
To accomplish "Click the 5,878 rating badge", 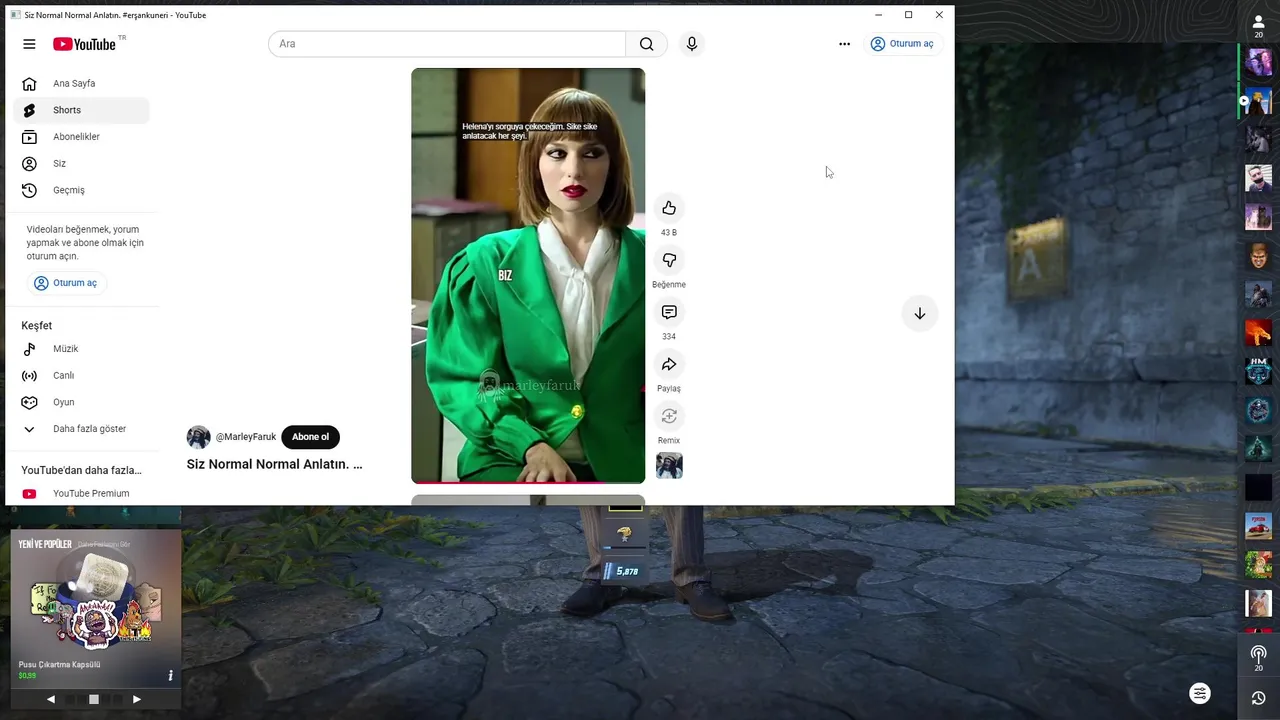I will point(622,571).
